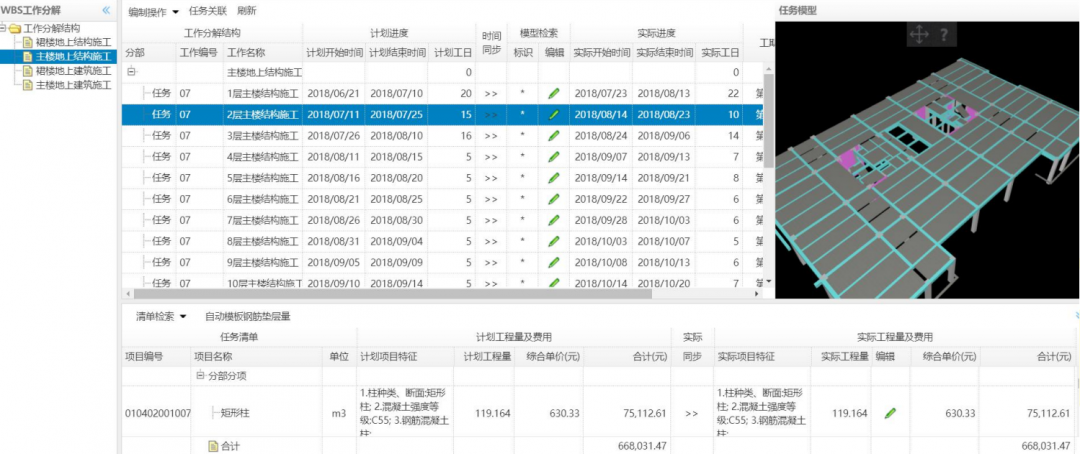Collapse the 分部分项 group in list
Screen dimensions: 1080x454
tap(199, 376)
